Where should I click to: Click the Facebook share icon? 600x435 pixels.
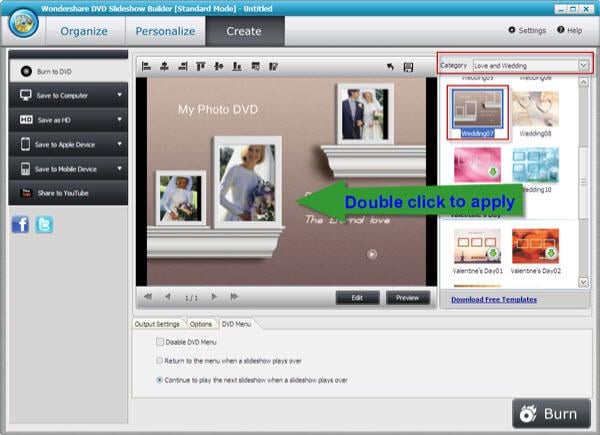(x=20, y=224)
